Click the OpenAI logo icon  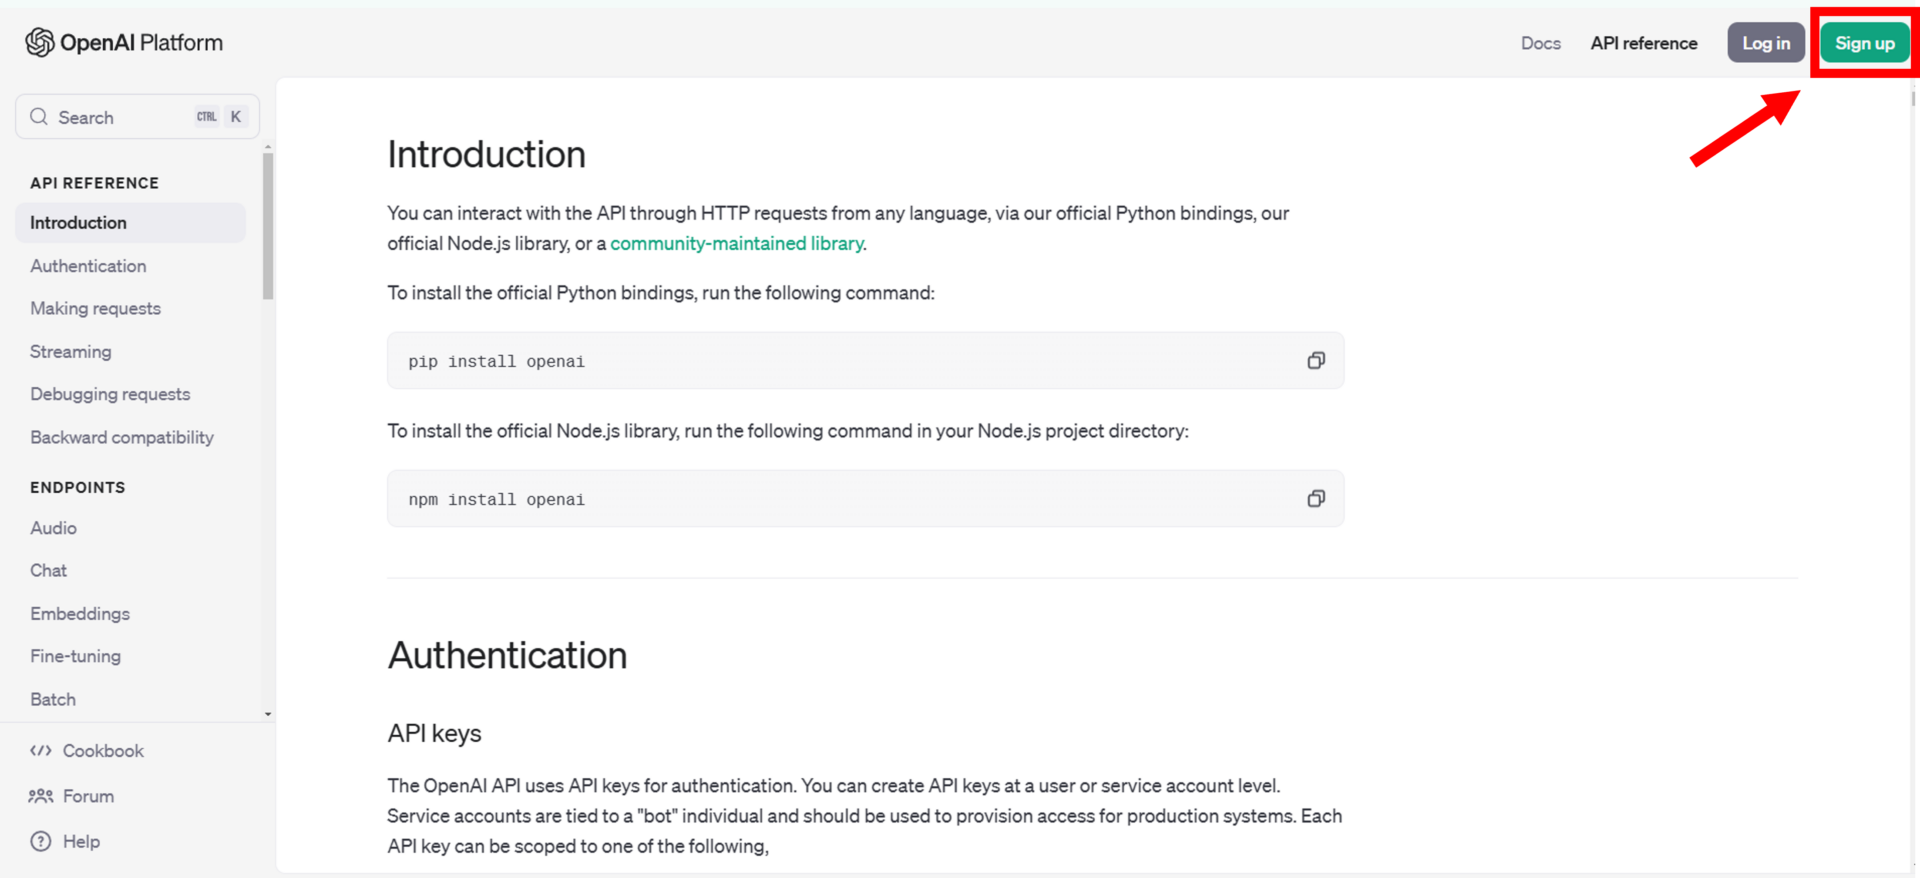(40, 42)
